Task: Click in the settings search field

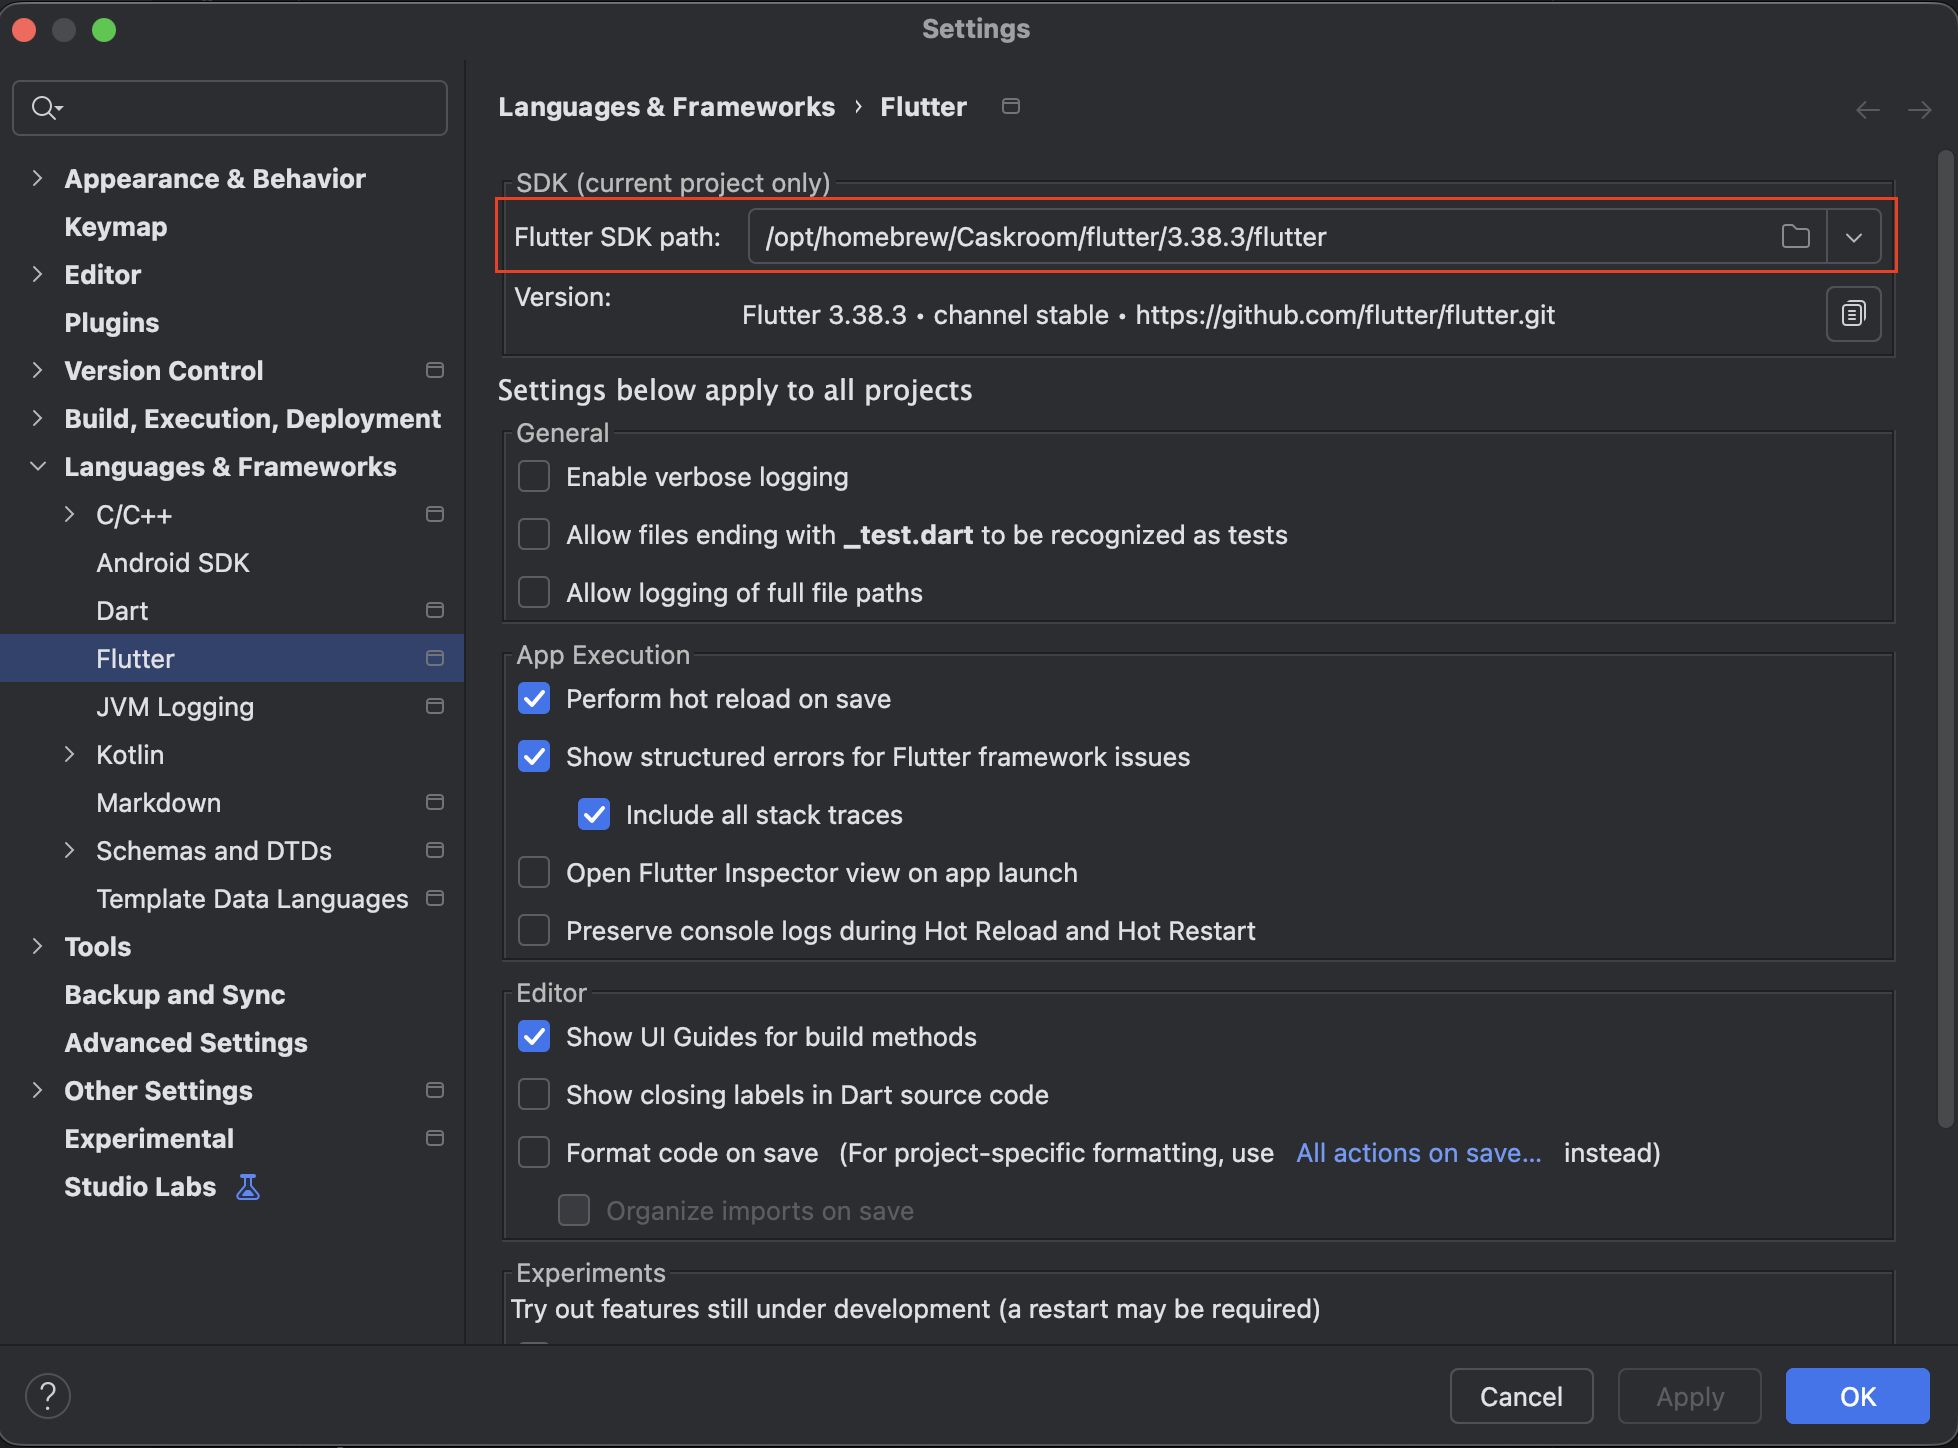Action: pyautogui.click(x=250, y=107)
